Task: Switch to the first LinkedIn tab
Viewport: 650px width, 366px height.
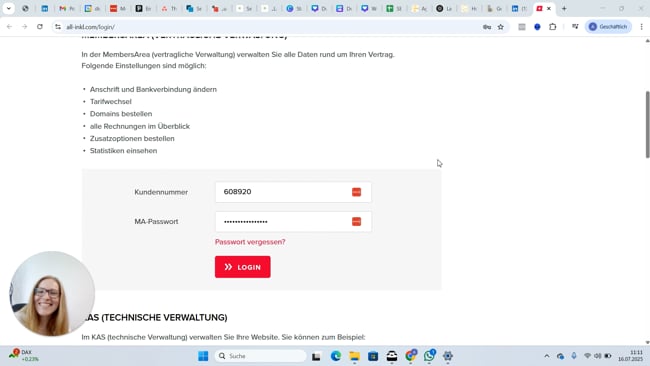Action: click(x=44, y=8)
